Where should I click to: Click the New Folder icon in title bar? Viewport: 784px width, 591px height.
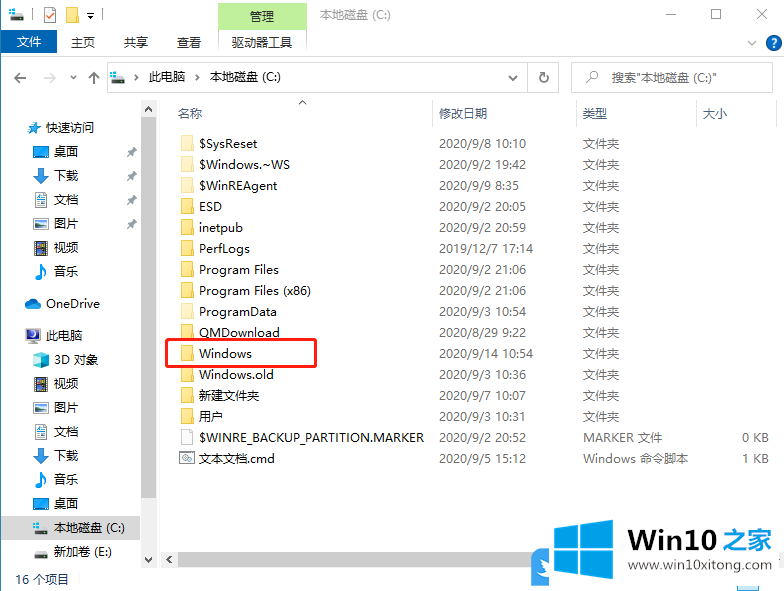click(71, 15)
